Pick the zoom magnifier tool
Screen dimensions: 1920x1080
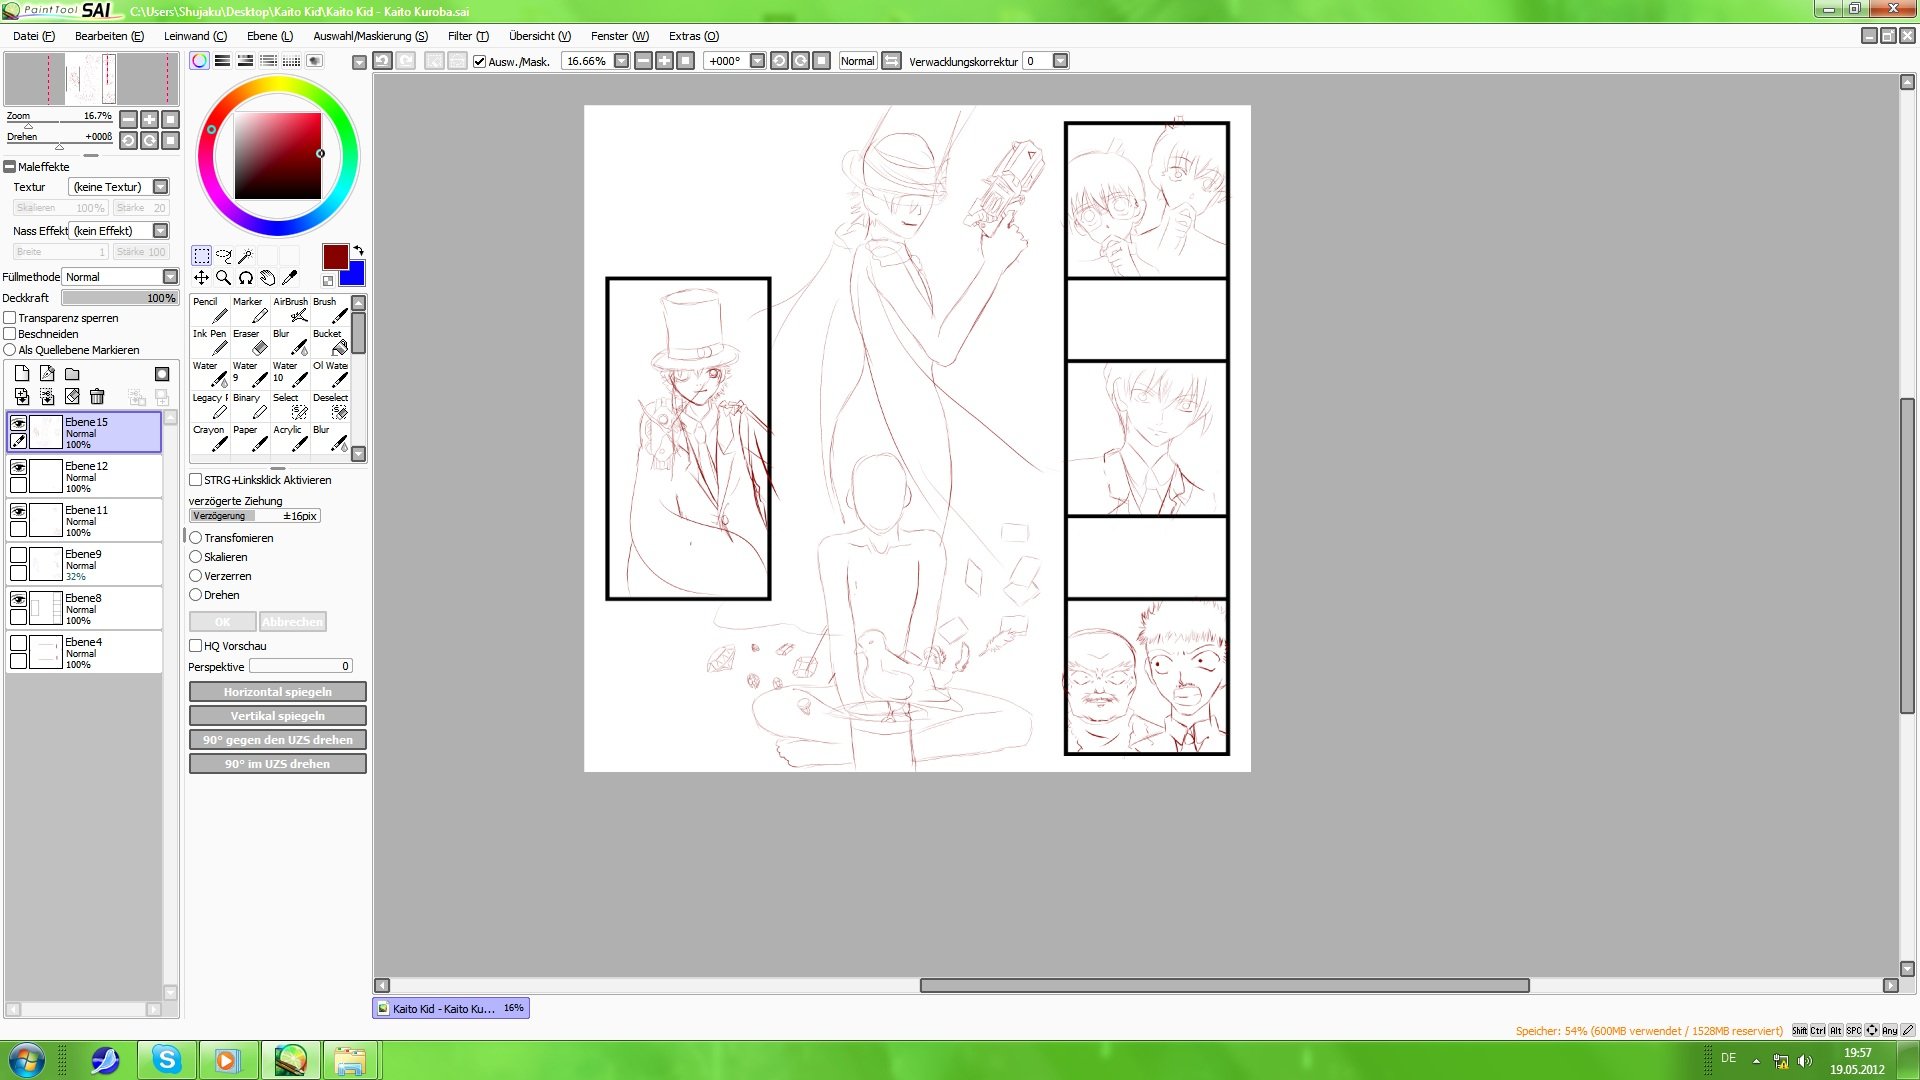pyautogui.click(x=223, y=278)
